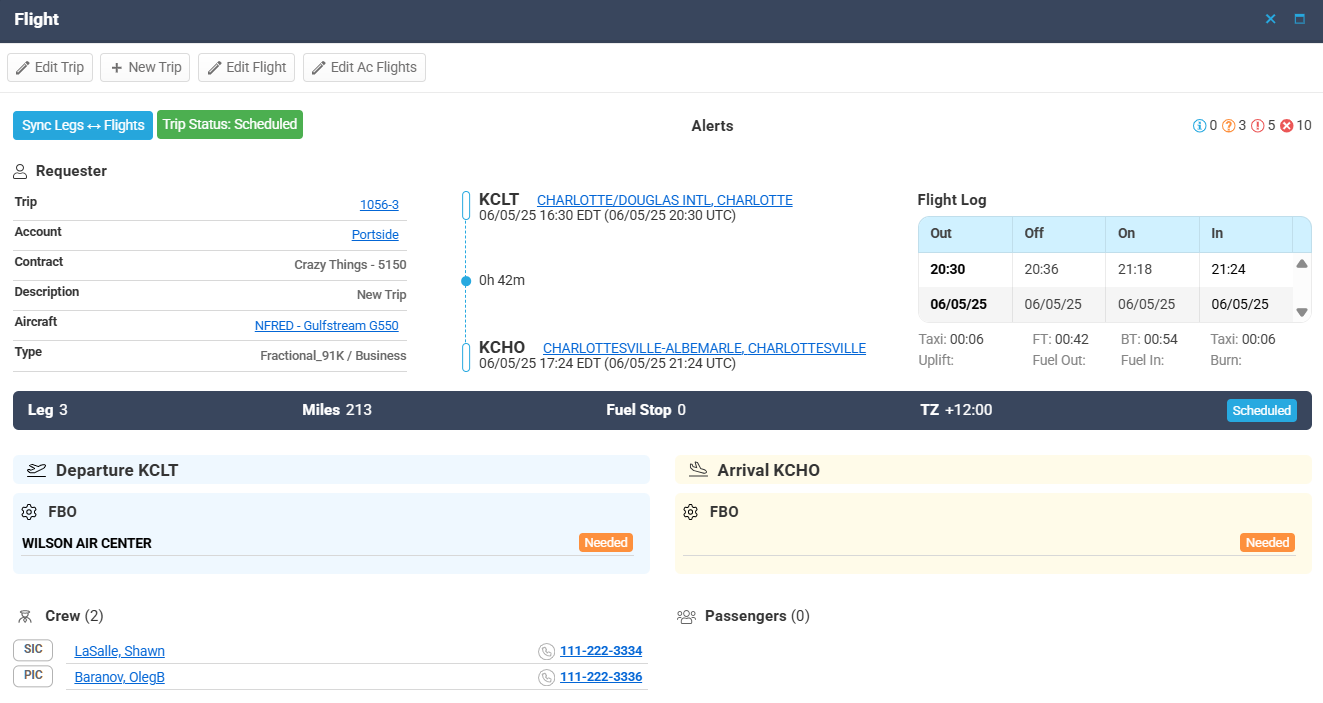Click phone icon beside Baranov's number
Screen dimensions: 1323x703
[x=546, y=677]
